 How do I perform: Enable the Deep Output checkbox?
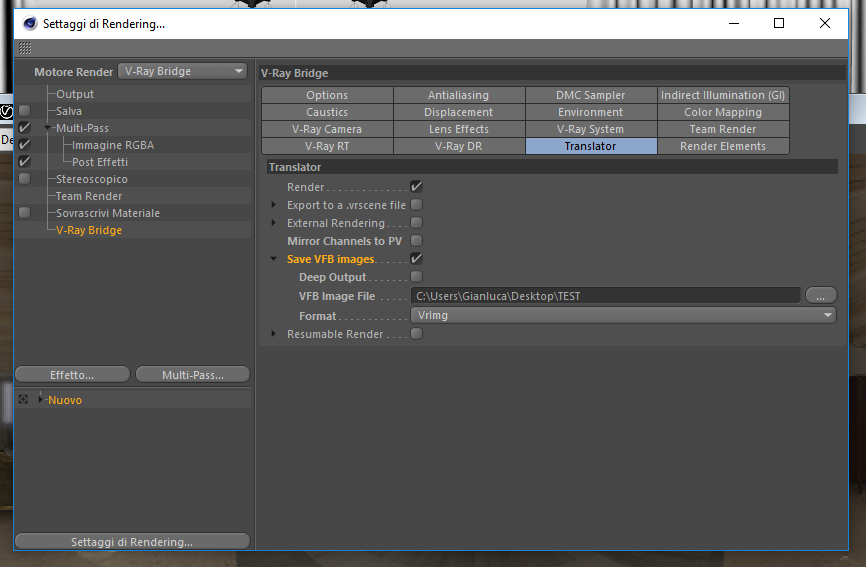tap(416, 277)
